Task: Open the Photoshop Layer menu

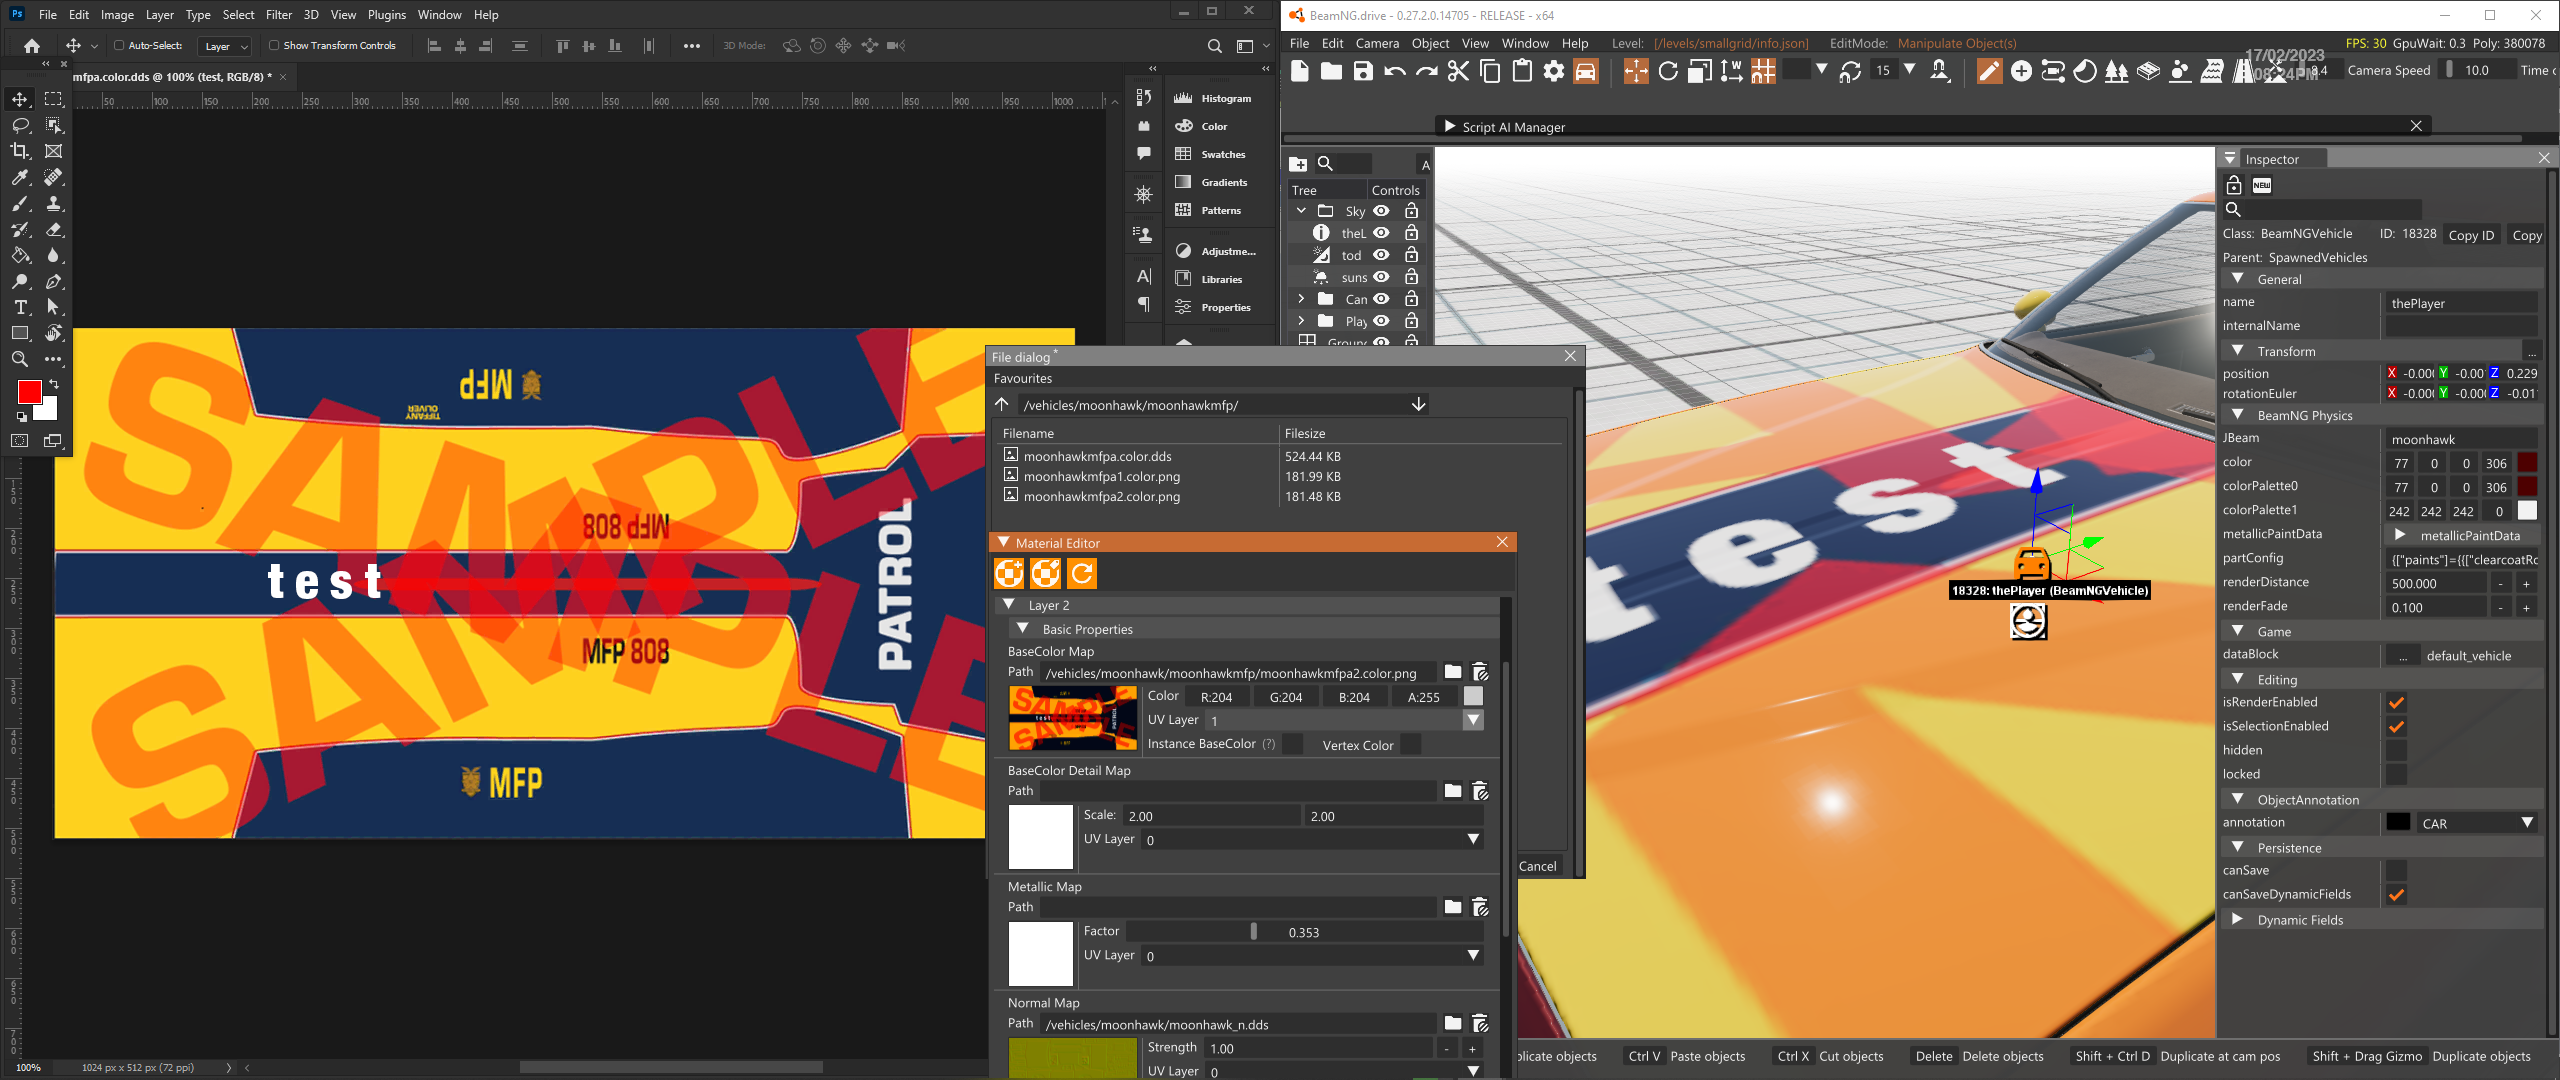Action: click(160, 15)
